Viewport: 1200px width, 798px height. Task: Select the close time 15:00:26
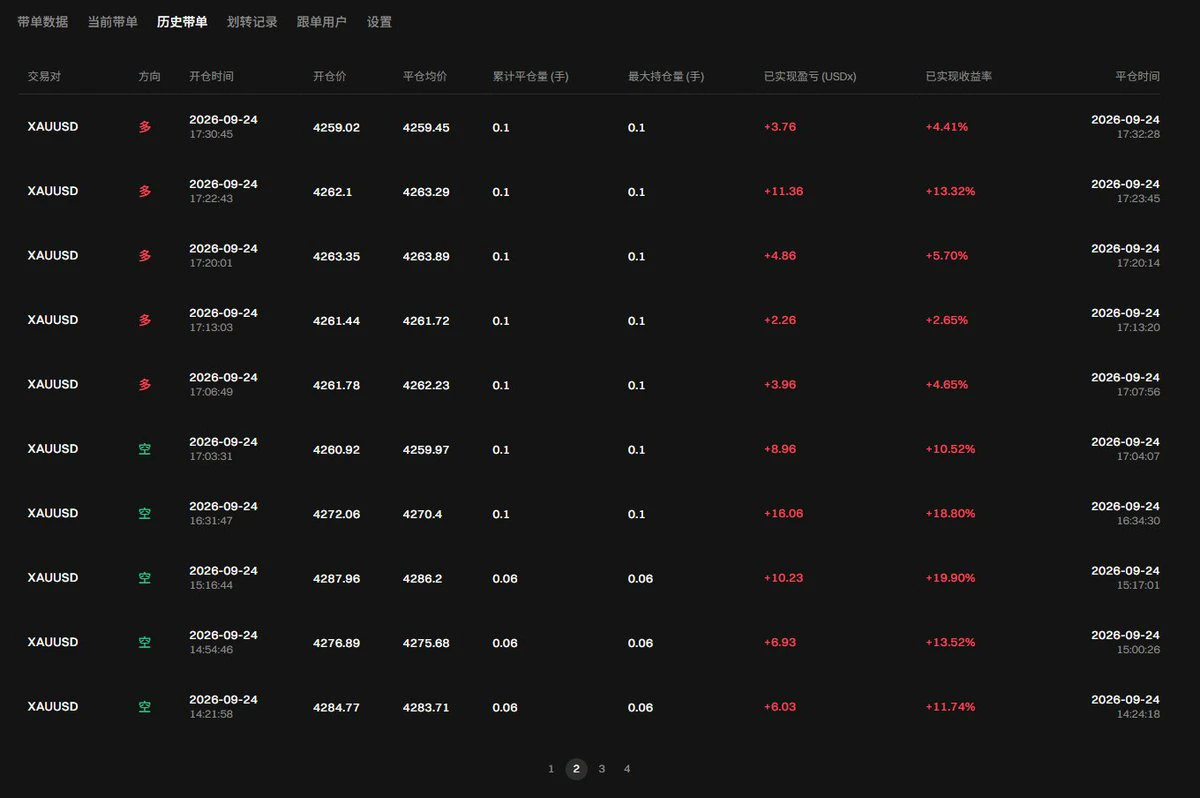1138,650
